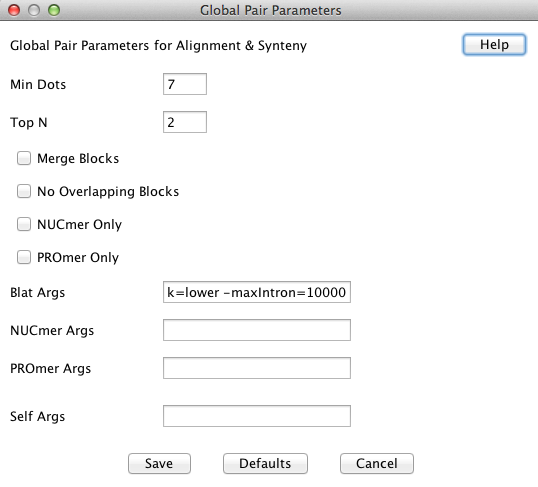This screenshot has width=538, height=487.
Task: Select the PROmer Args input box
Action: [257, 368]
